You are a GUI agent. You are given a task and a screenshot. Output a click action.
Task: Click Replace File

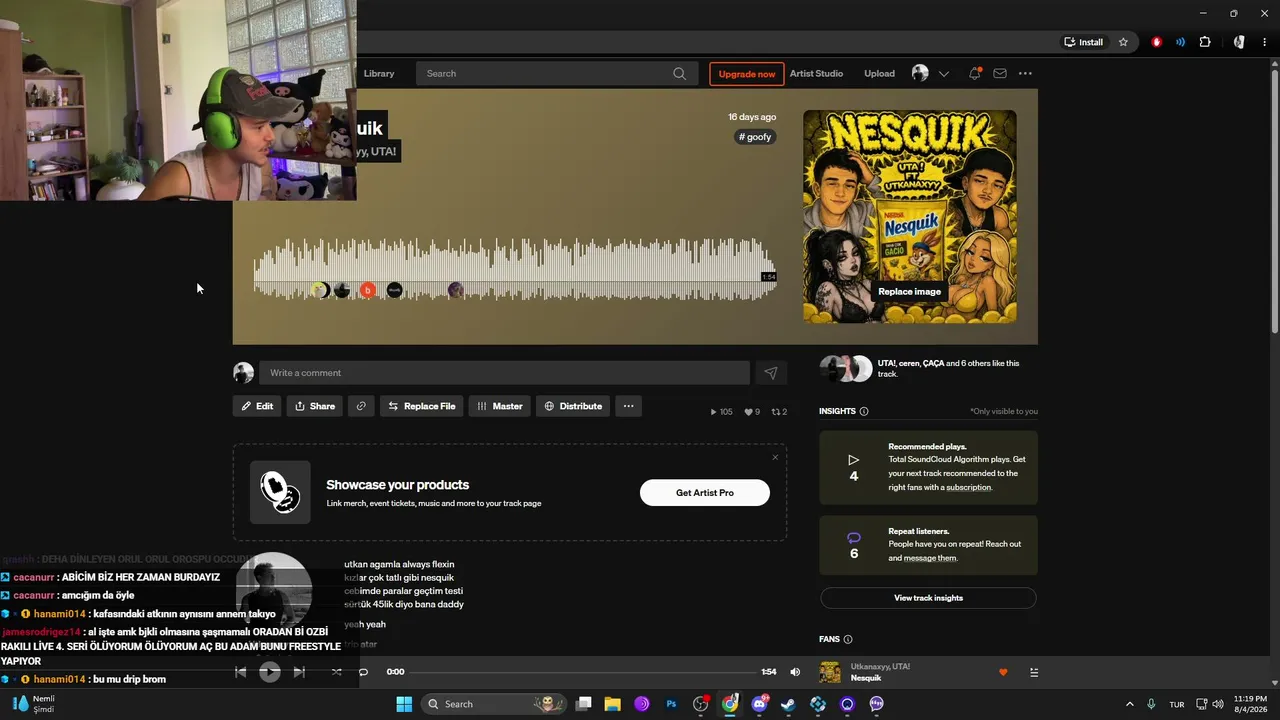pos(421,406)
